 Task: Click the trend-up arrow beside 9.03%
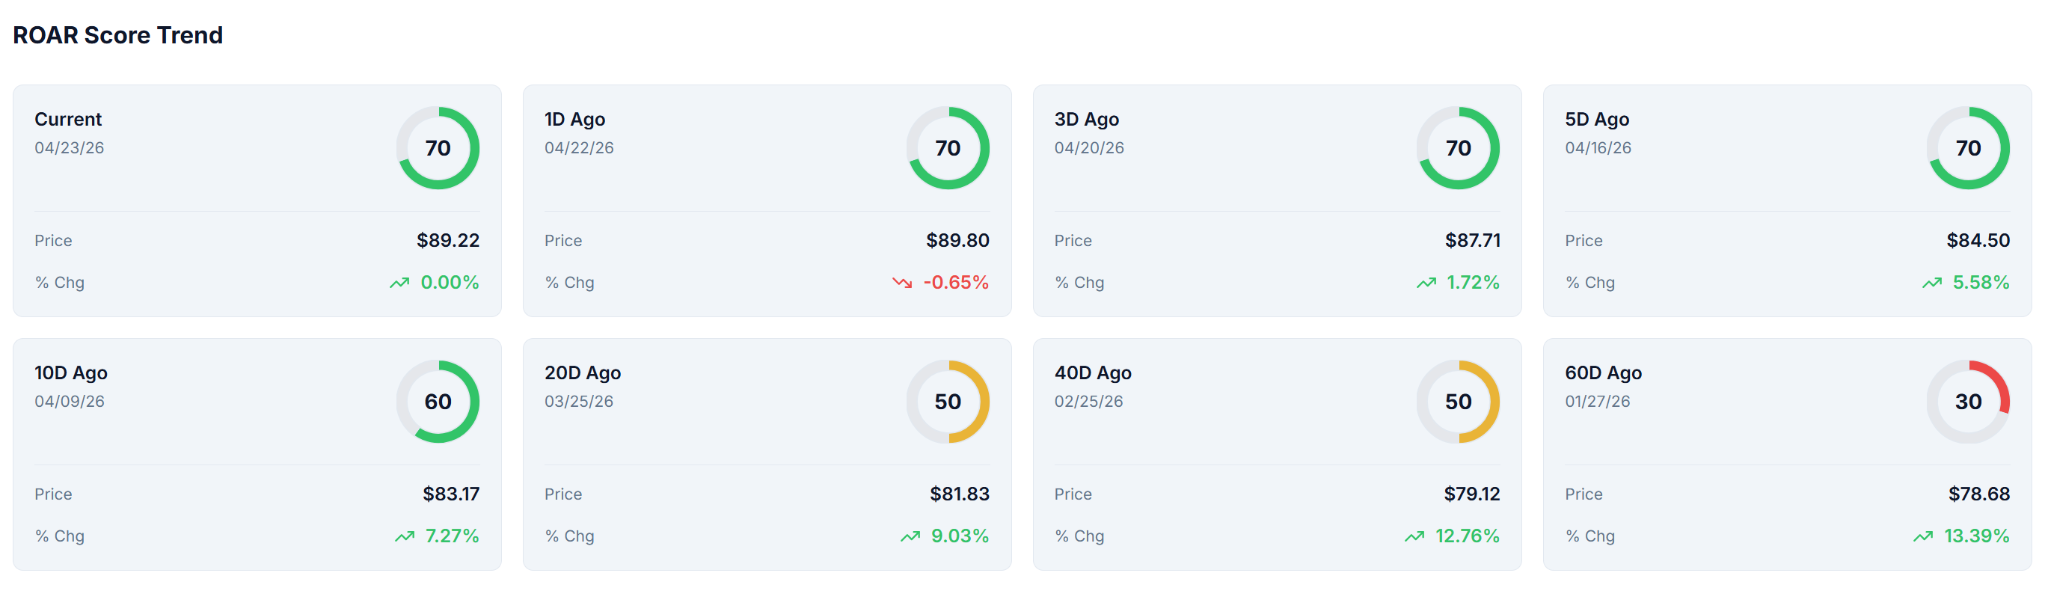[910, 537]
